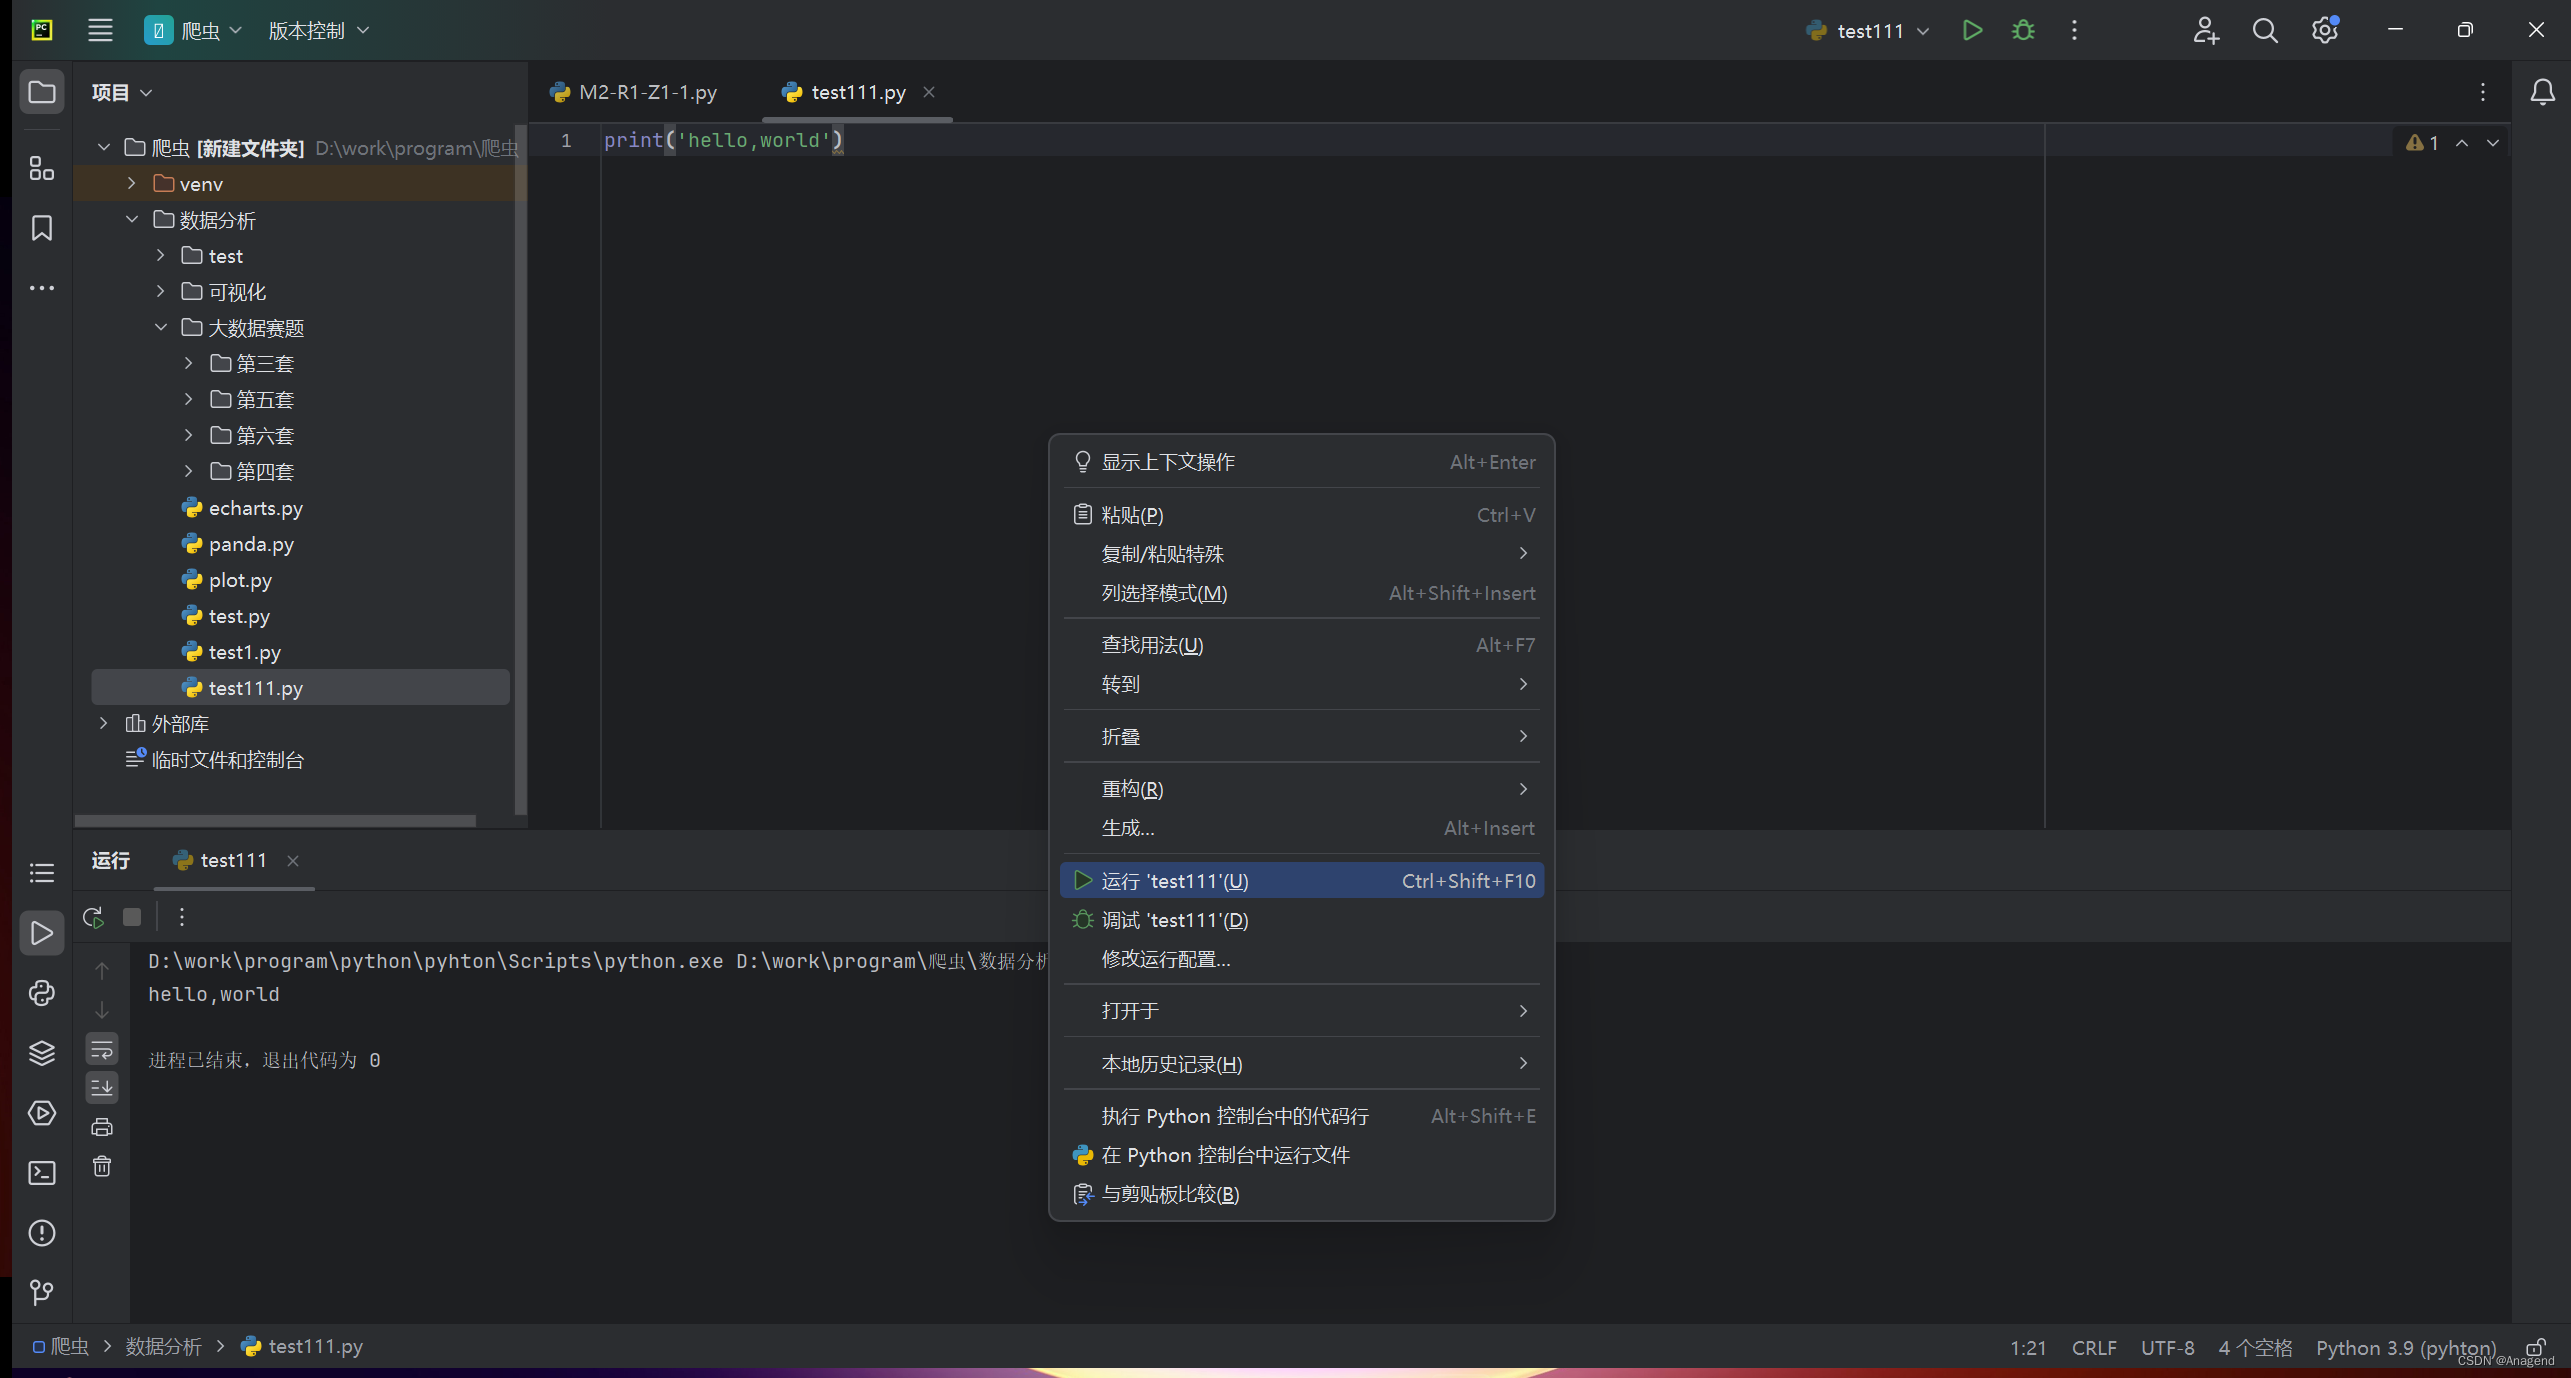
Task: Switch to the M2-R1-Z1-1.py editor tab
Action: [x=634, y=91]
